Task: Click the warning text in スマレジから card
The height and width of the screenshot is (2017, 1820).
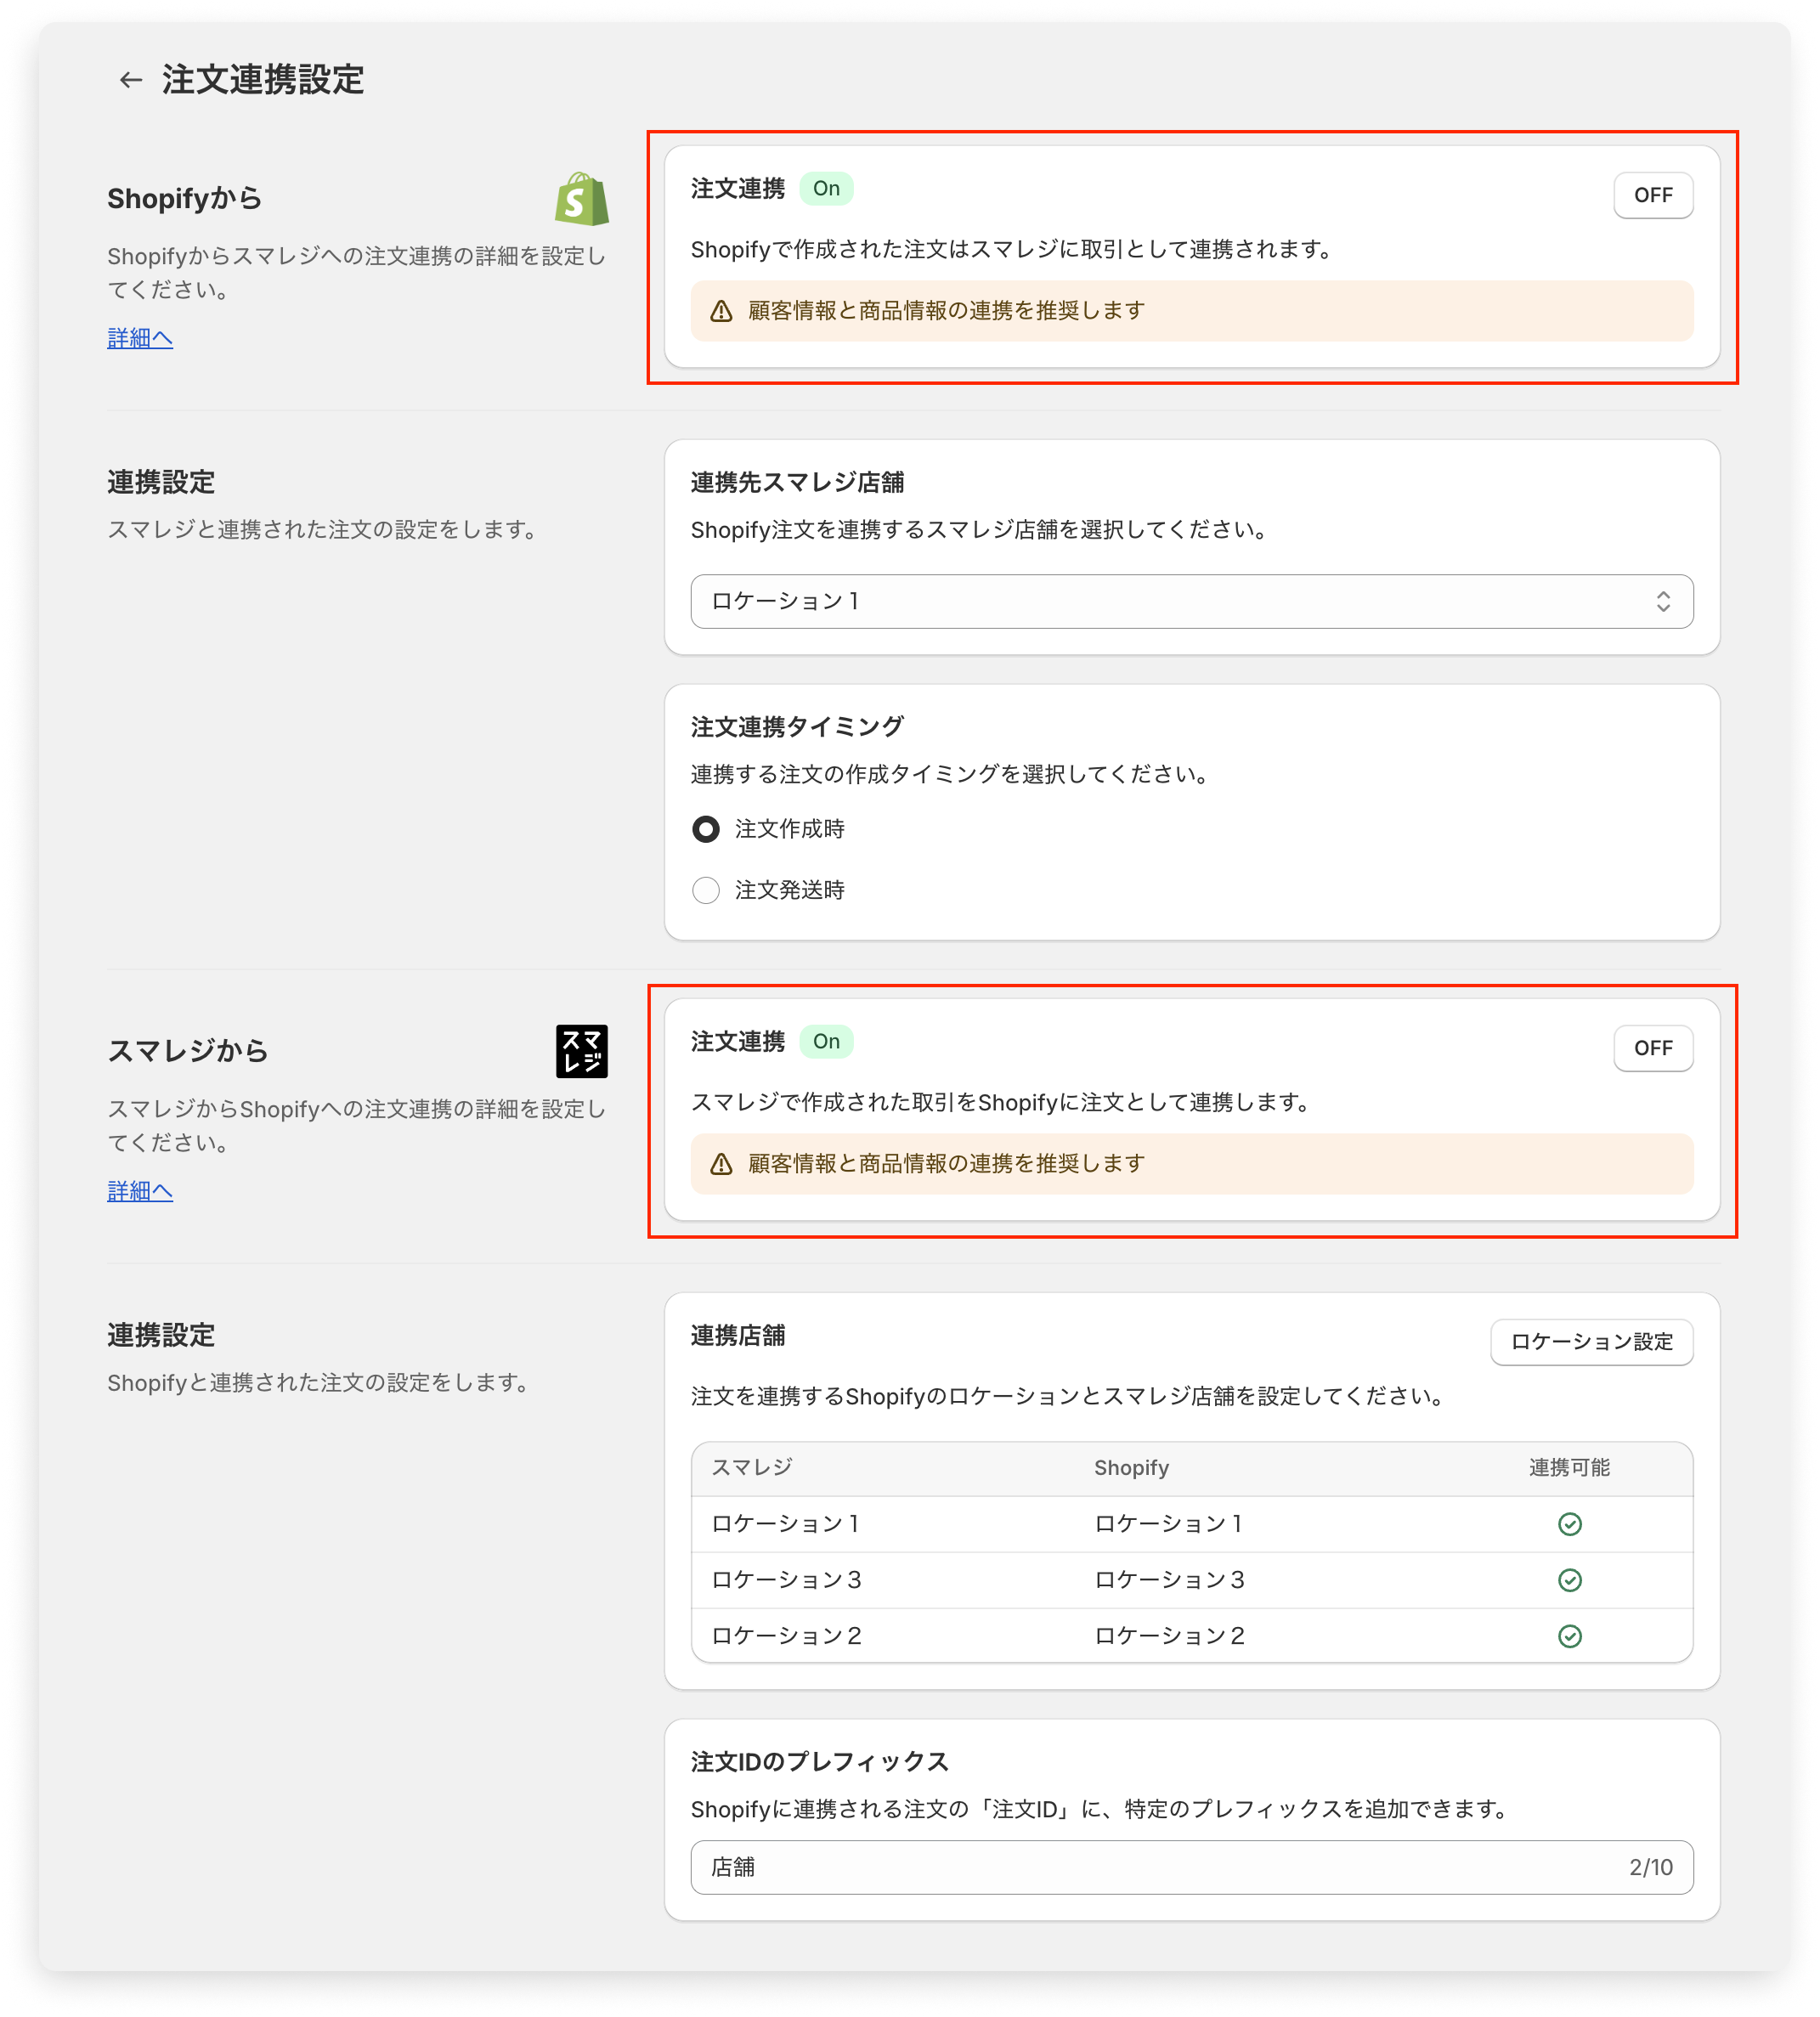Action: (946, 1164)
